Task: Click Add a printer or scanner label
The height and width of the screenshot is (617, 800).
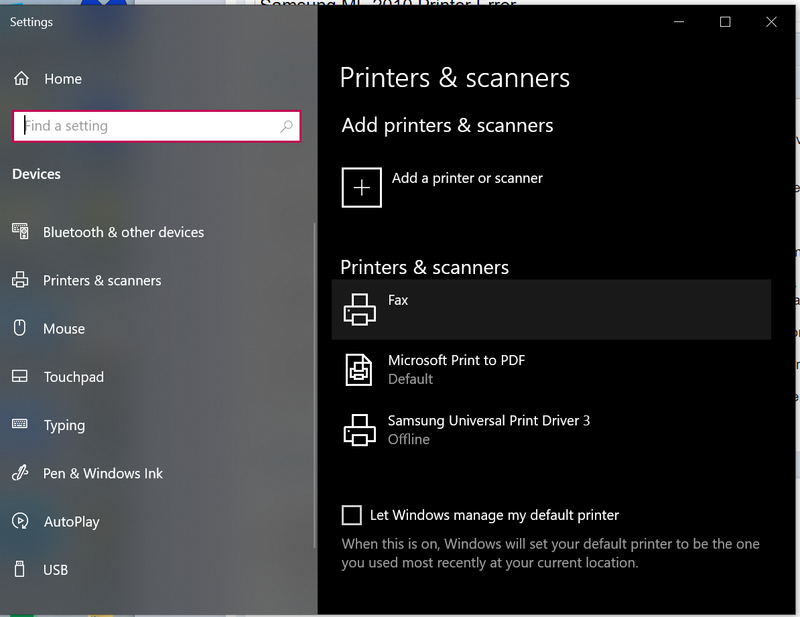Action: (x=467, y=178)
